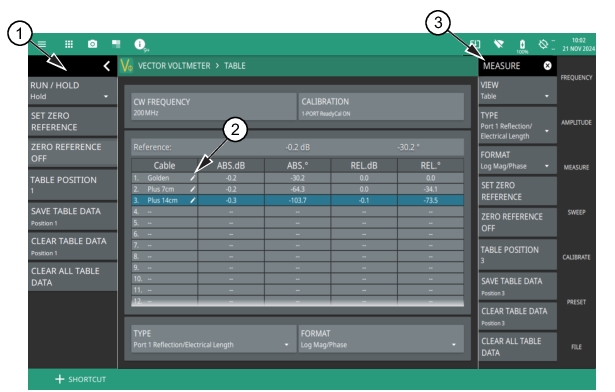This screenshot has width=615, height=392.
Task: Click SET ZERO REFERENCE in left panel
Action: coord(73,122)
